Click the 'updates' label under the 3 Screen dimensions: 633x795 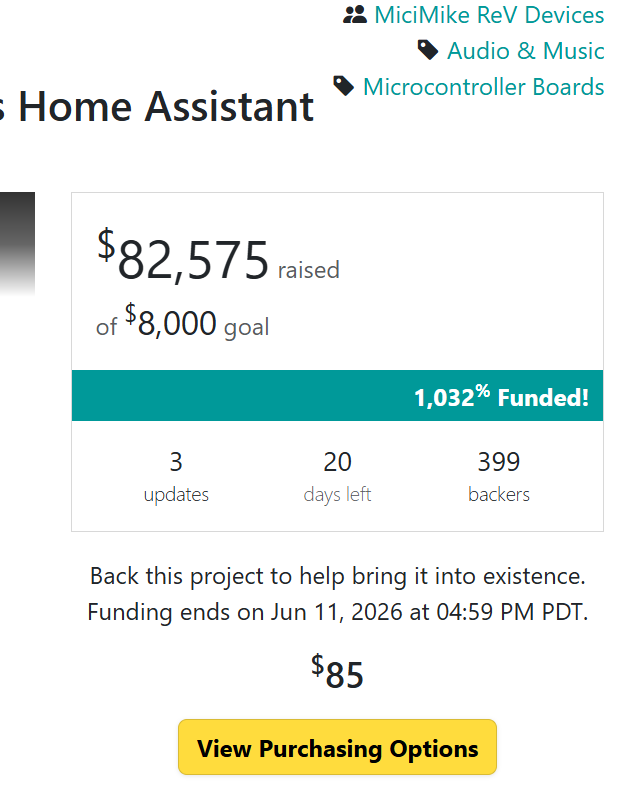tap(176, 495)
